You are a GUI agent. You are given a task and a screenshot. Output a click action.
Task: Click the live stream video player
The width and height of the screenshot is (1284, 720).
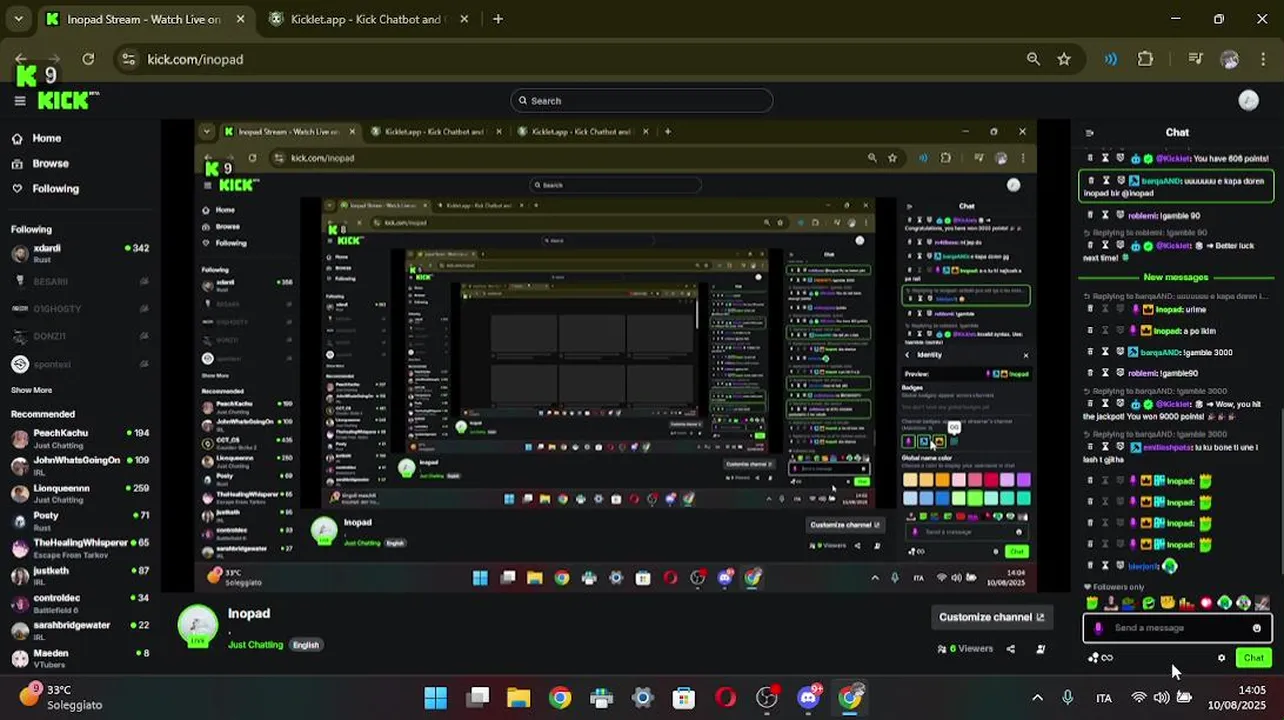616,356
